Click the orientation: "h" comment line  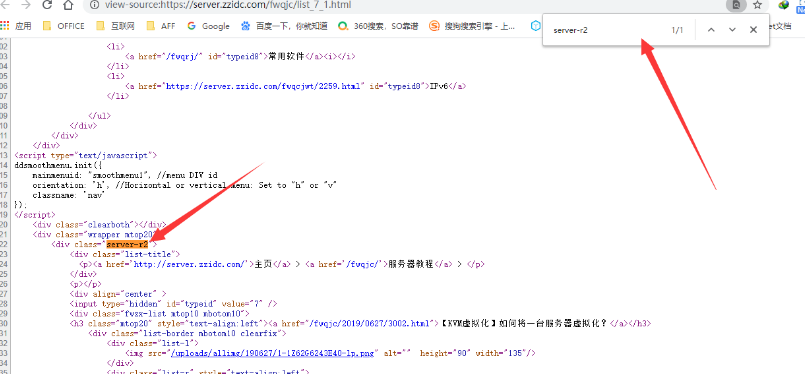(184, 185)
